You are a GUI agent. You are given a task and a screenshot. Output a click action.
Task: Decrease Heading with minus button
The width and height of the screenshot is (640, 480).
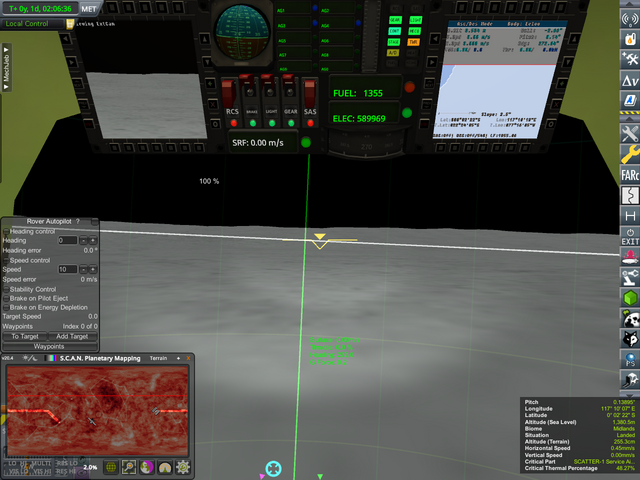pos(83,240)
